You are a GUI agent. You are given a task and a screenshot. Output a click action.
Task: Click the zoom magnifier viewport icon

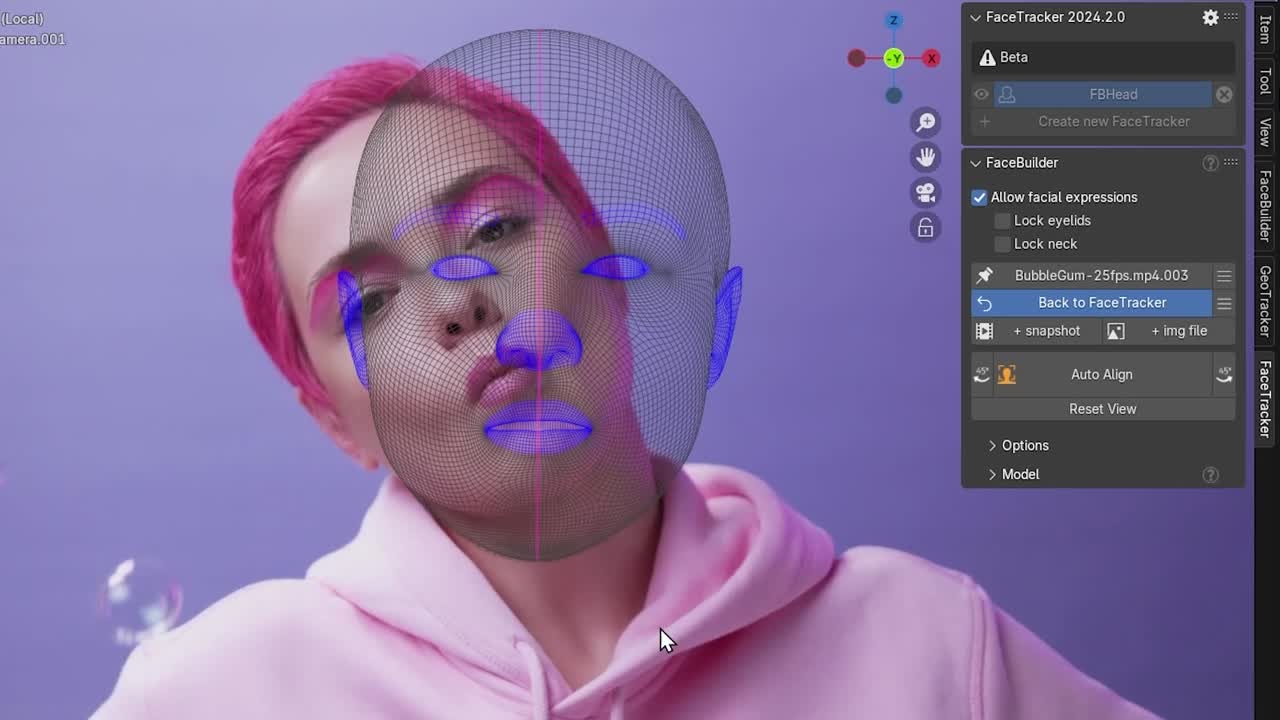926,122
